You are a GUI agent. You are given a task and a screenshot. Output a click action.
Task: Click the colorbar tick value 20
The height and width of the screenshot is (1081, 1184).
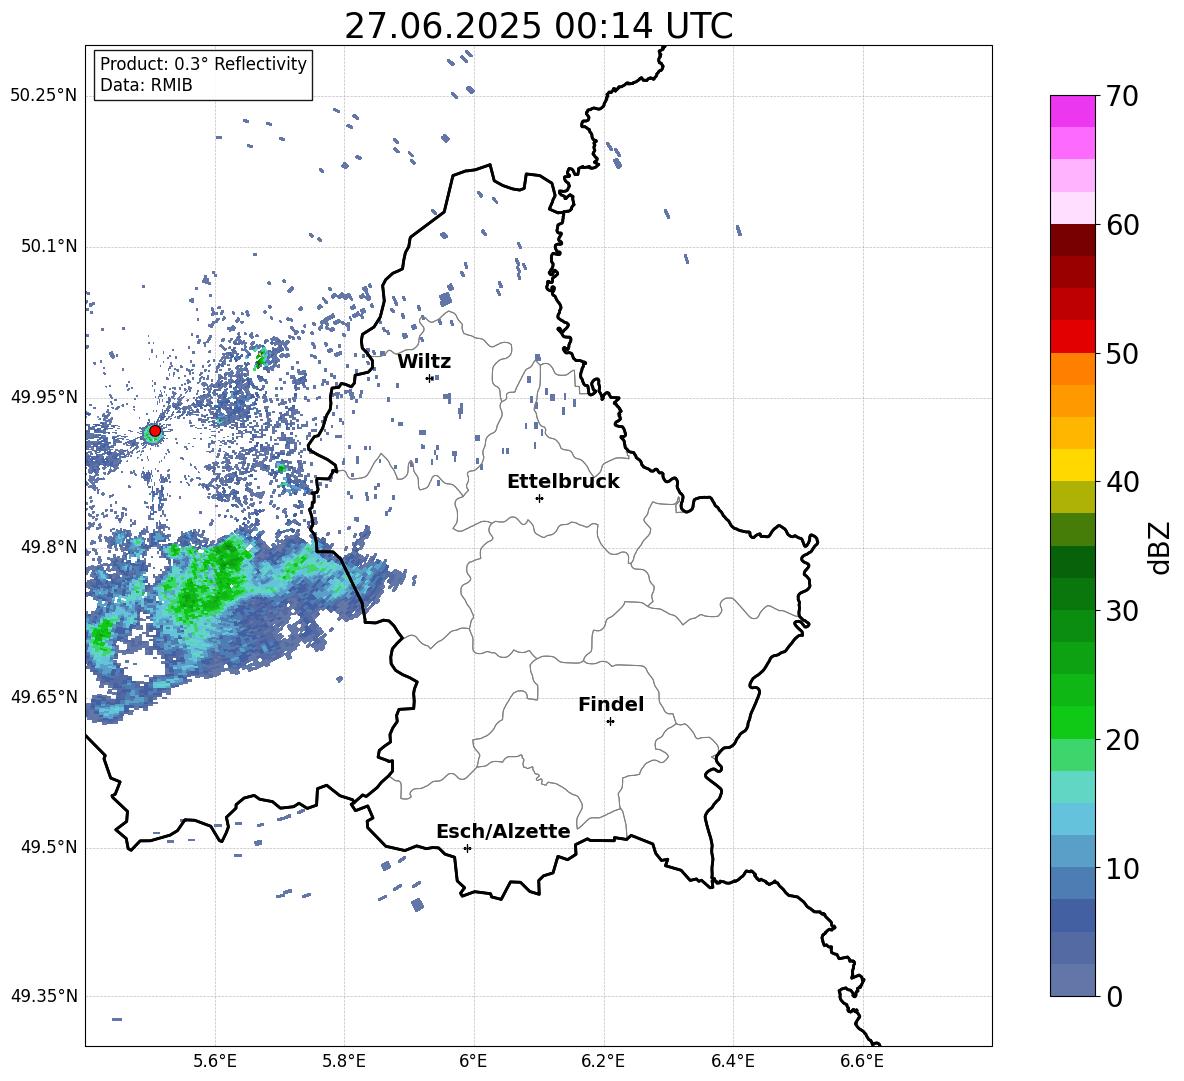(x=1123, y=740)
